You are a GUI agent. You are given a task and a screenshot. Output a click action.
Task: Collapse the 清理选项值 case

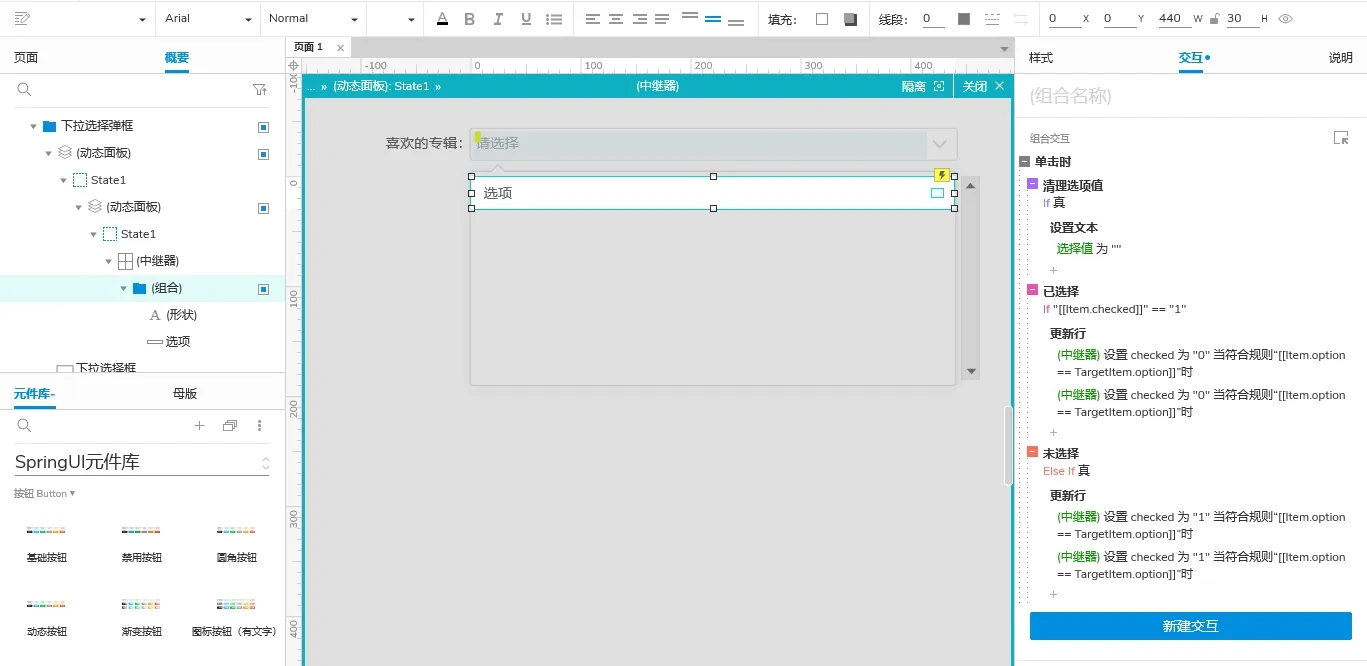1033,184
